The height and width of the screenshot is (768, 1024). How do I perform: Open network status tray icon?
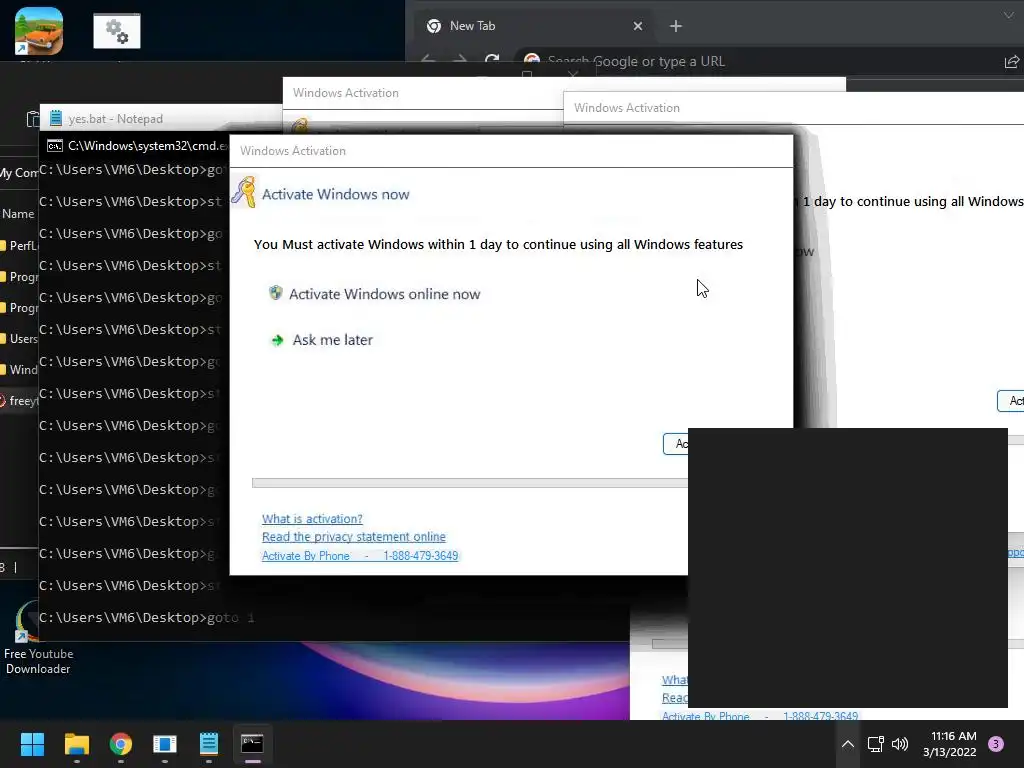point(875,744)
